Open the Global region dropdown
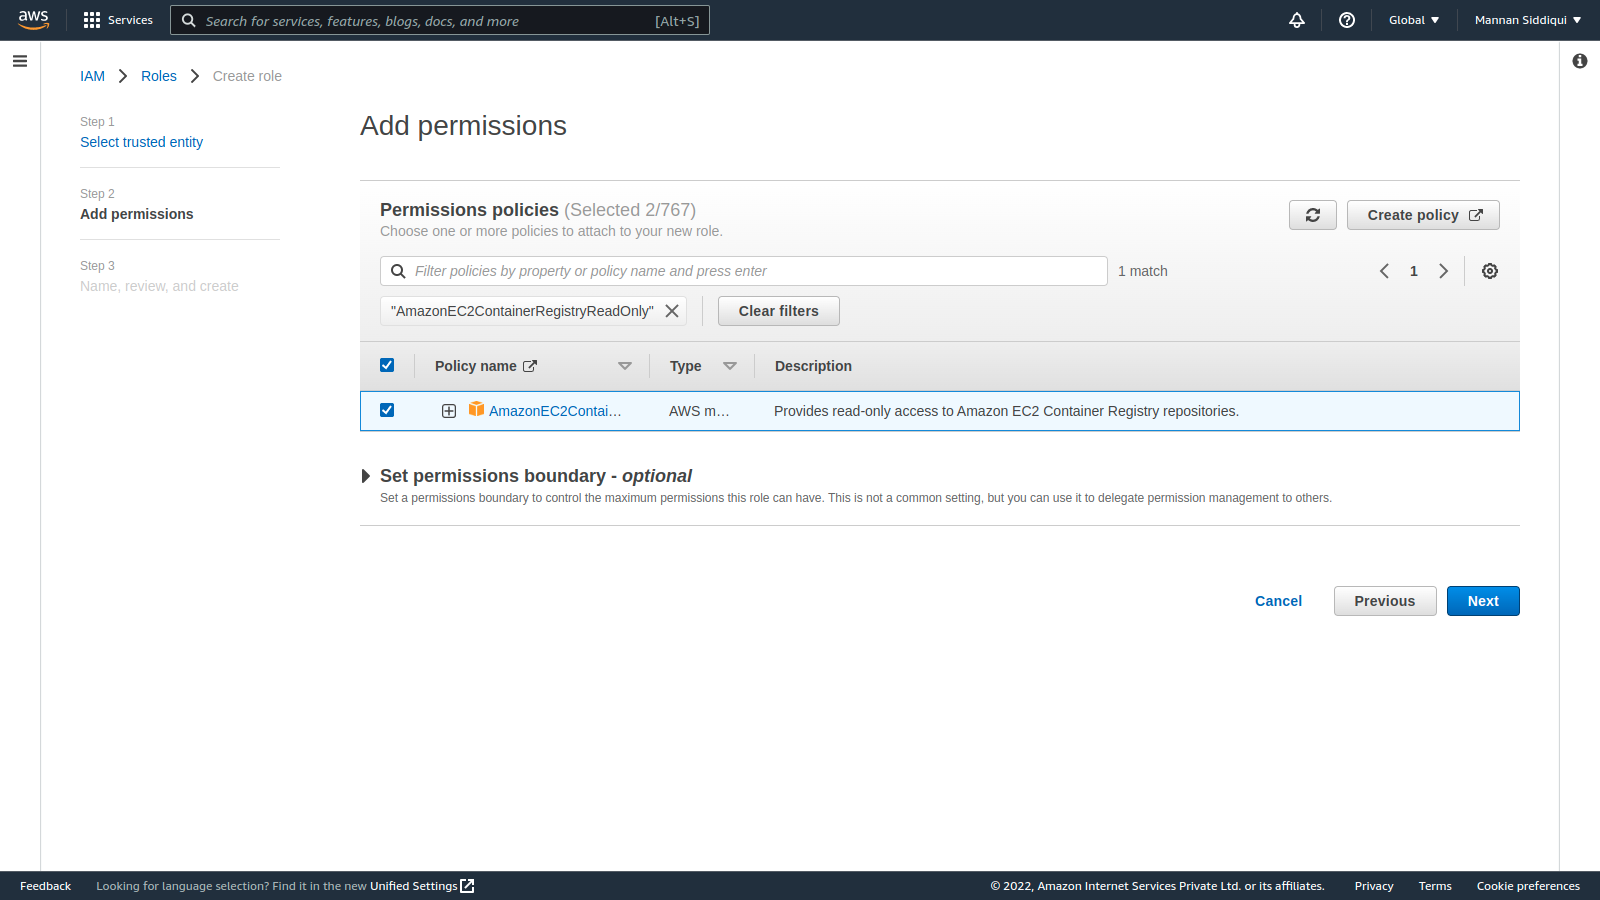The height and width of the screenshot is (900, 1600). 1413,20
